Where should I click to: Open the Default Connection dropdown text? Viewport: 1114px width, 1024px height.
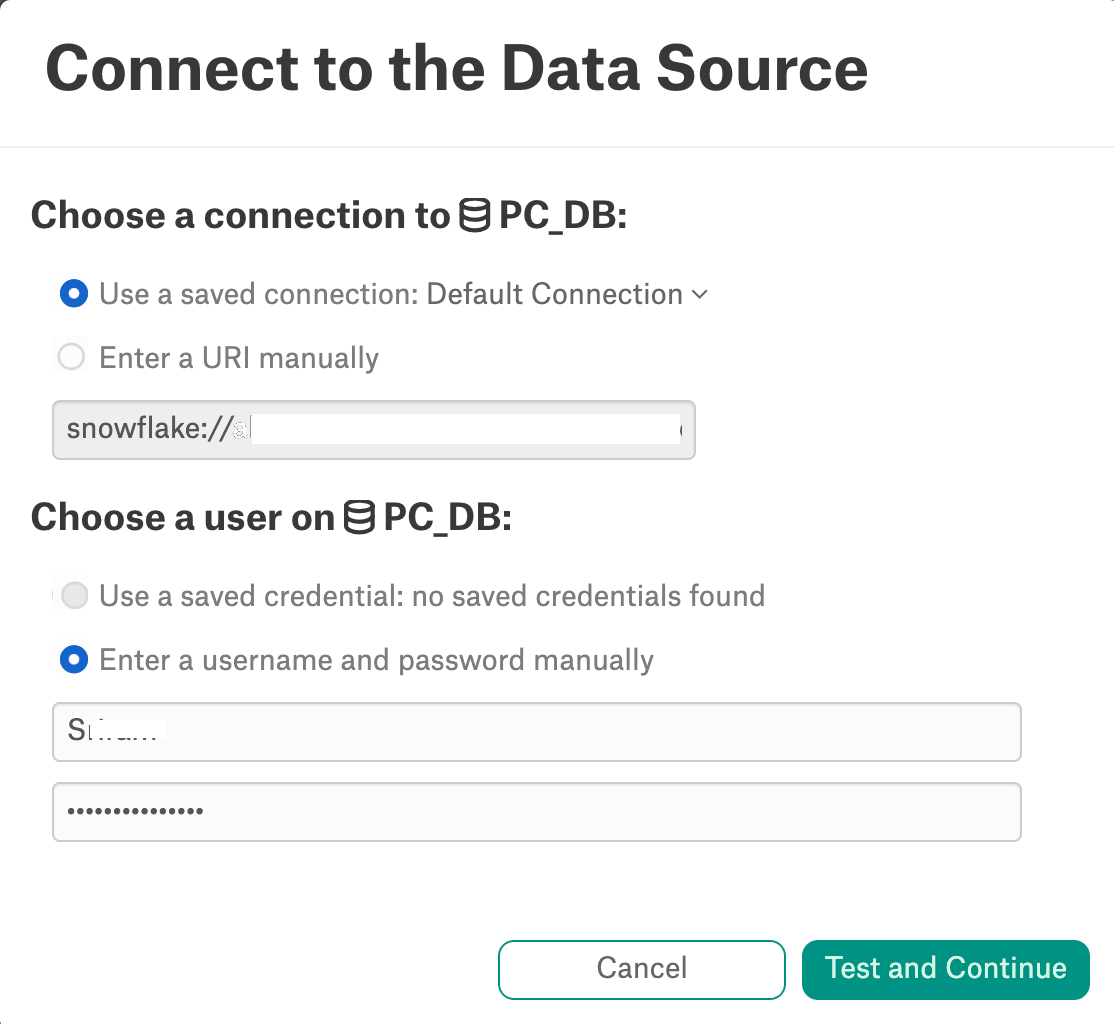pyautogui.click(x=554, y=294)
